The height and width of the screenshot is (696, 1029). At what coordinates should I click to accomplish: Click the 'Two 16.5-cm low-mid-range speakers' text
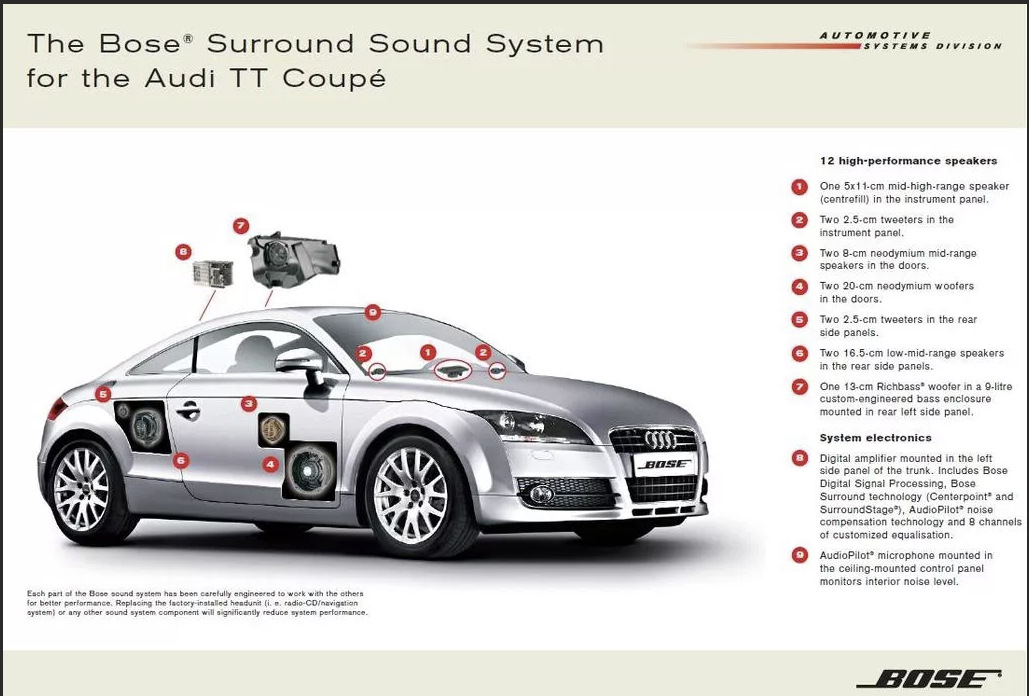coord(912,359)
